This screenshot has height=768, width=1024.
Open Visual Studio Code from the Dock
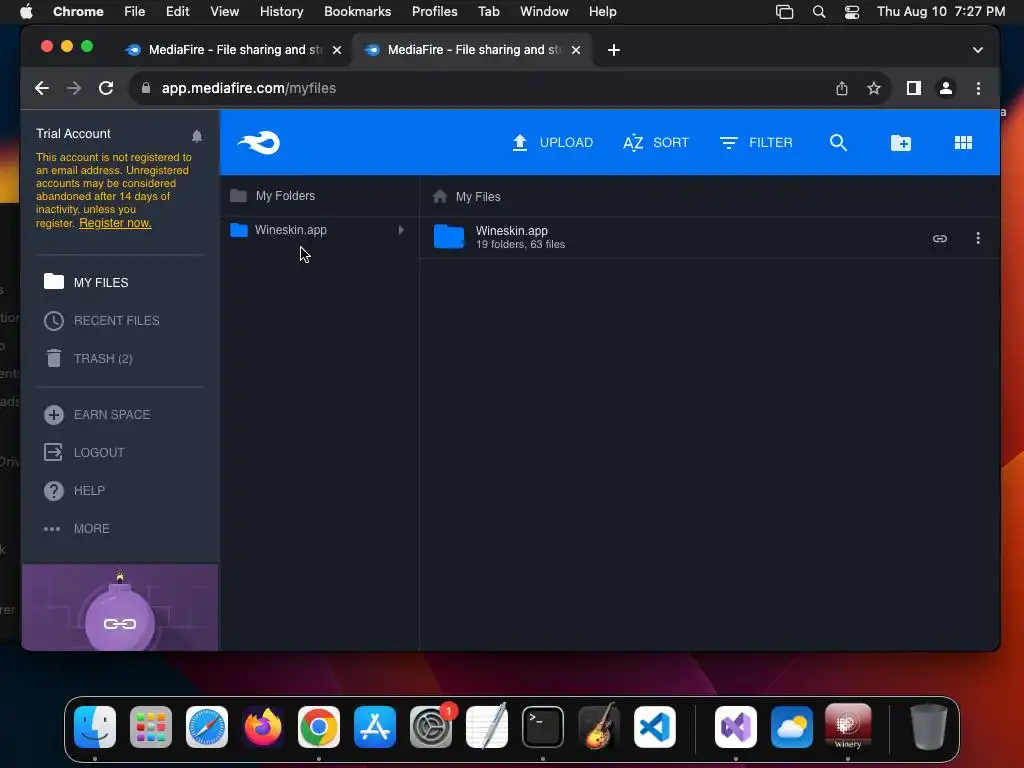(654, 726)
